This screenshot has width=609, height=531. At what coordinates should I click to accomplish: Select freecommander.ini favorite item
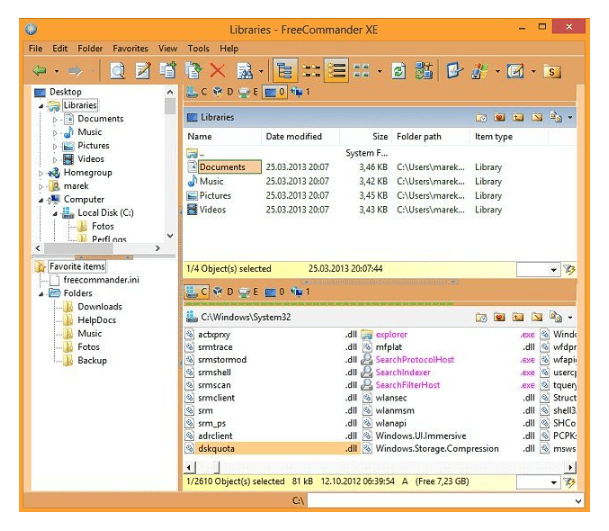pos(101,280)
